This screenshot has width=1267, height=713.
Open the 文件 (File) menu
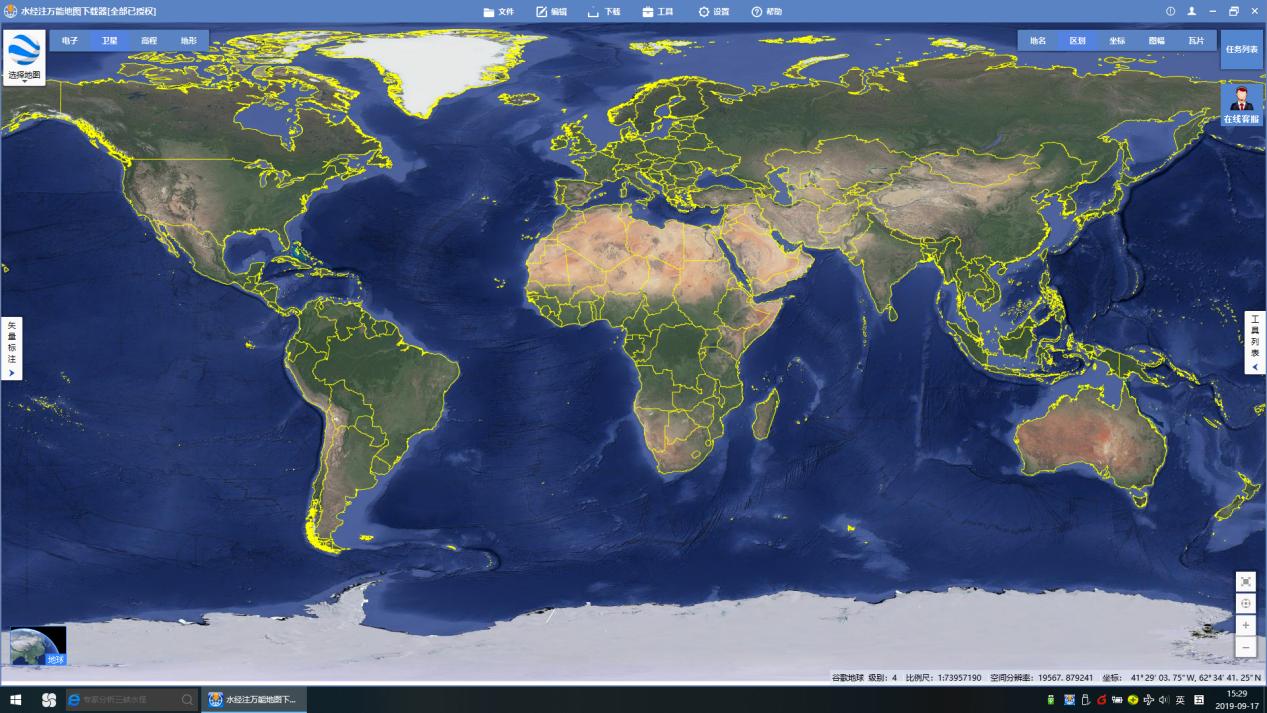click(x=498, y=11)
